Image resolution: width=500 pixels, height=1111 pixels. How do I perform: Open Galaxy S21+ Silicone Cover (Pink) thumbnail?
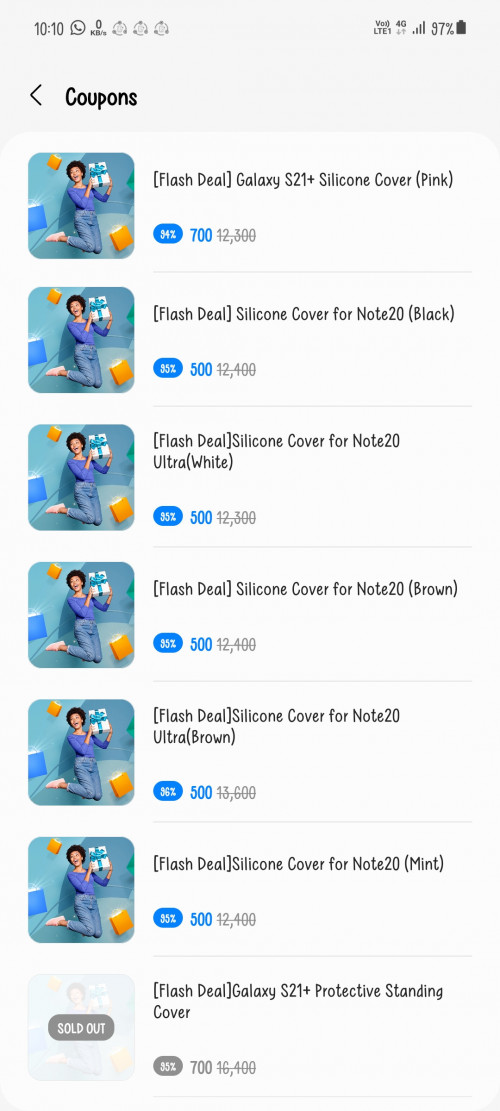(x=81, y=205)
